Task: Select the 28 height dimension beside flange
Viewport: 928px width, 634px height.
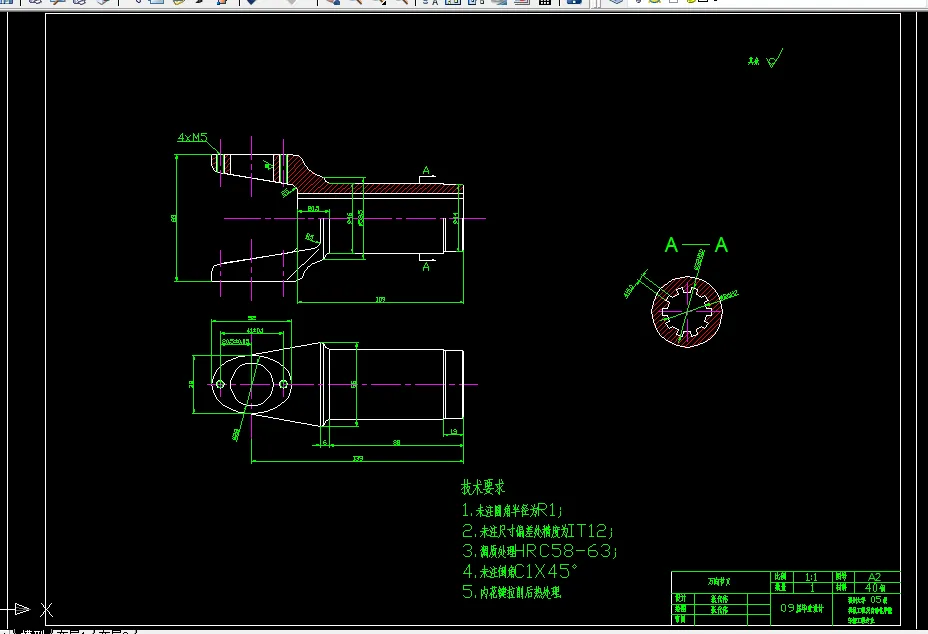Action: coord(191,384)
